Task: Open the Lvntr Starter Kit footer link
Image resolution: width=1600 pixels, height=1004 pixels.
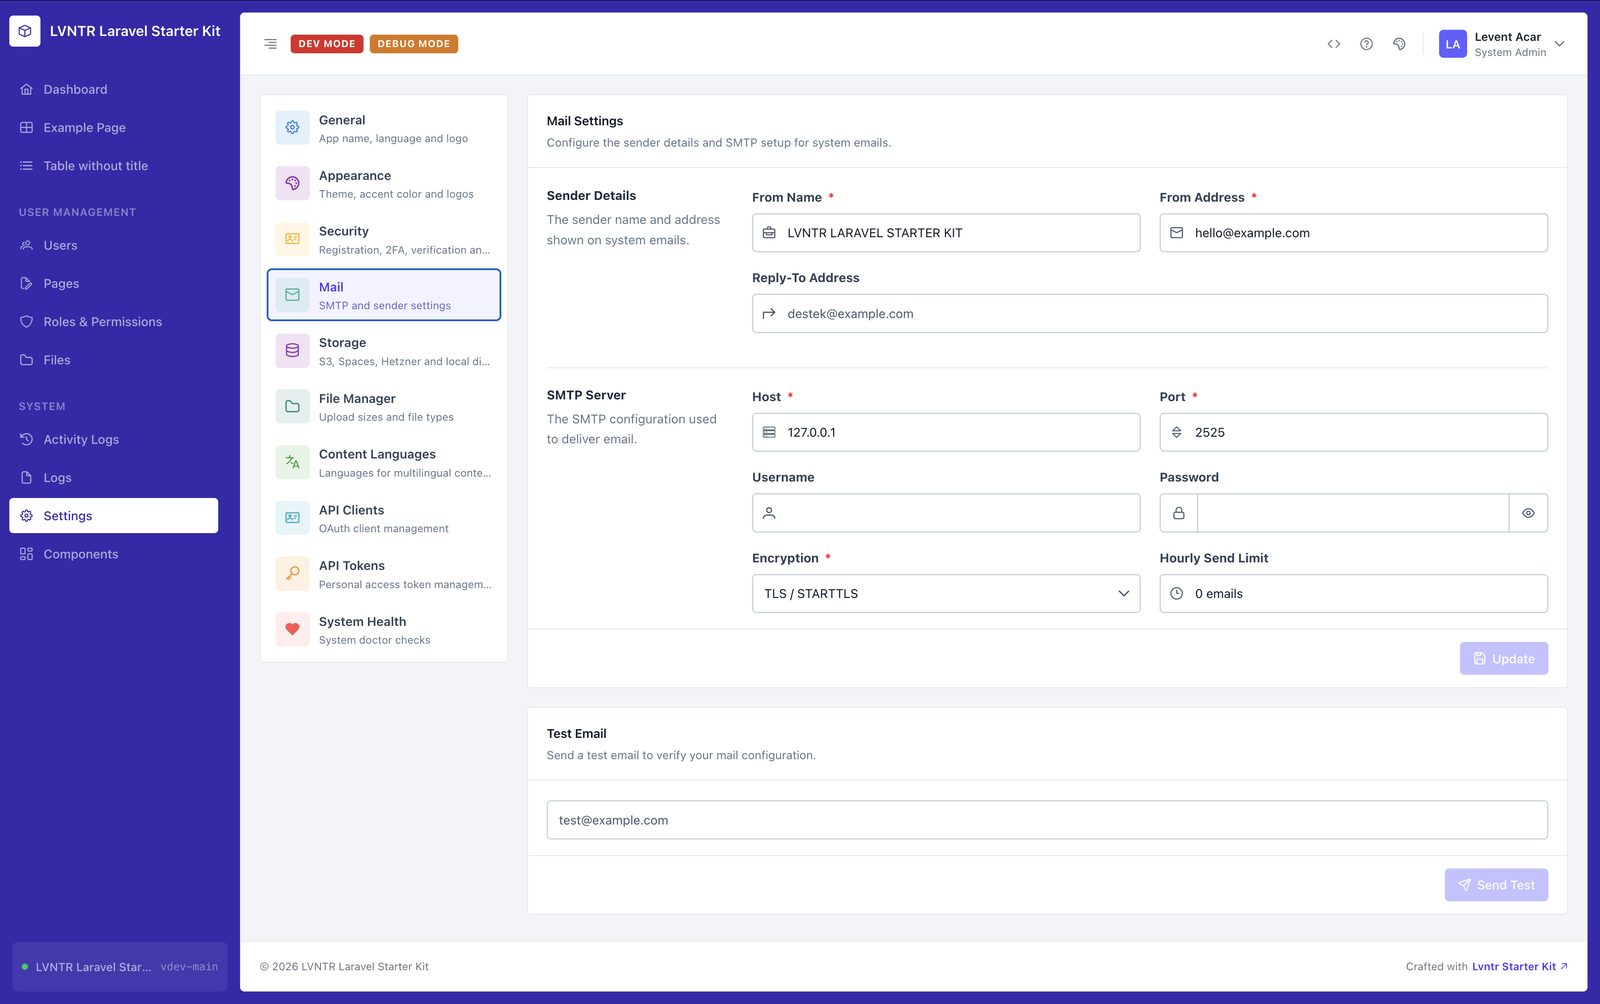Action: (1519, 966)
